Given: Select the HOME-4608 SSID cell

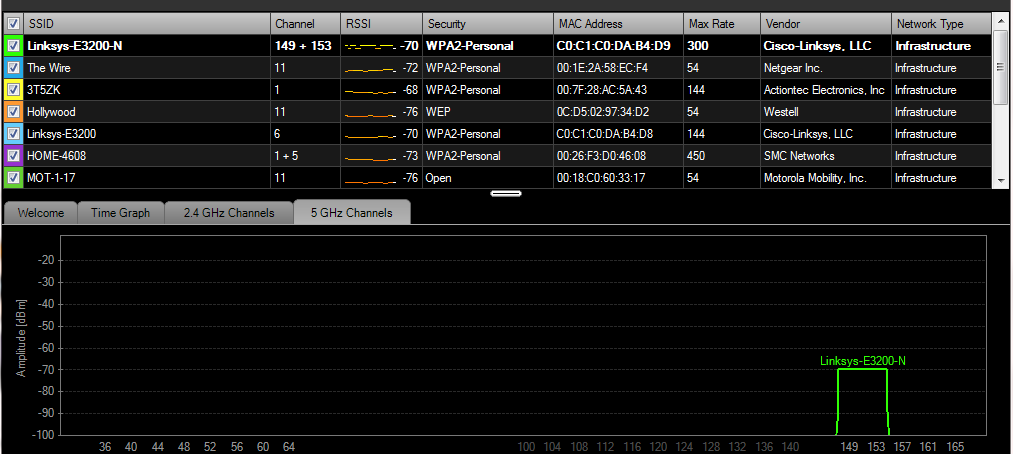Looking at the screenshot, I should pyautogui.click(x=147, y=156).
